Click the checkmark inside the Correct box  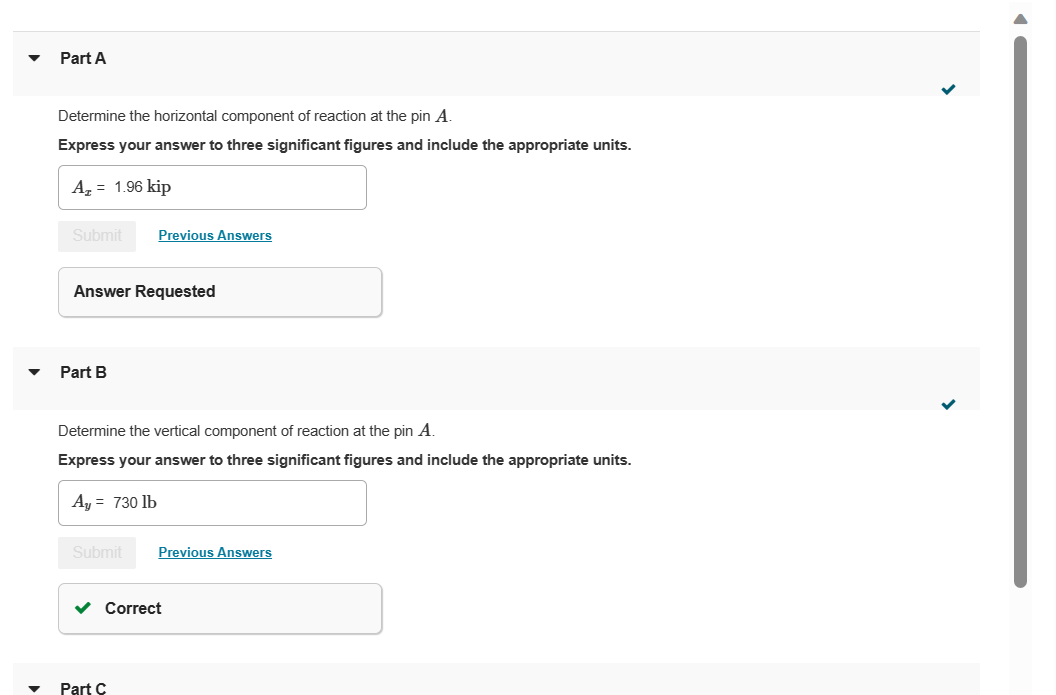[x=83, y=608]
